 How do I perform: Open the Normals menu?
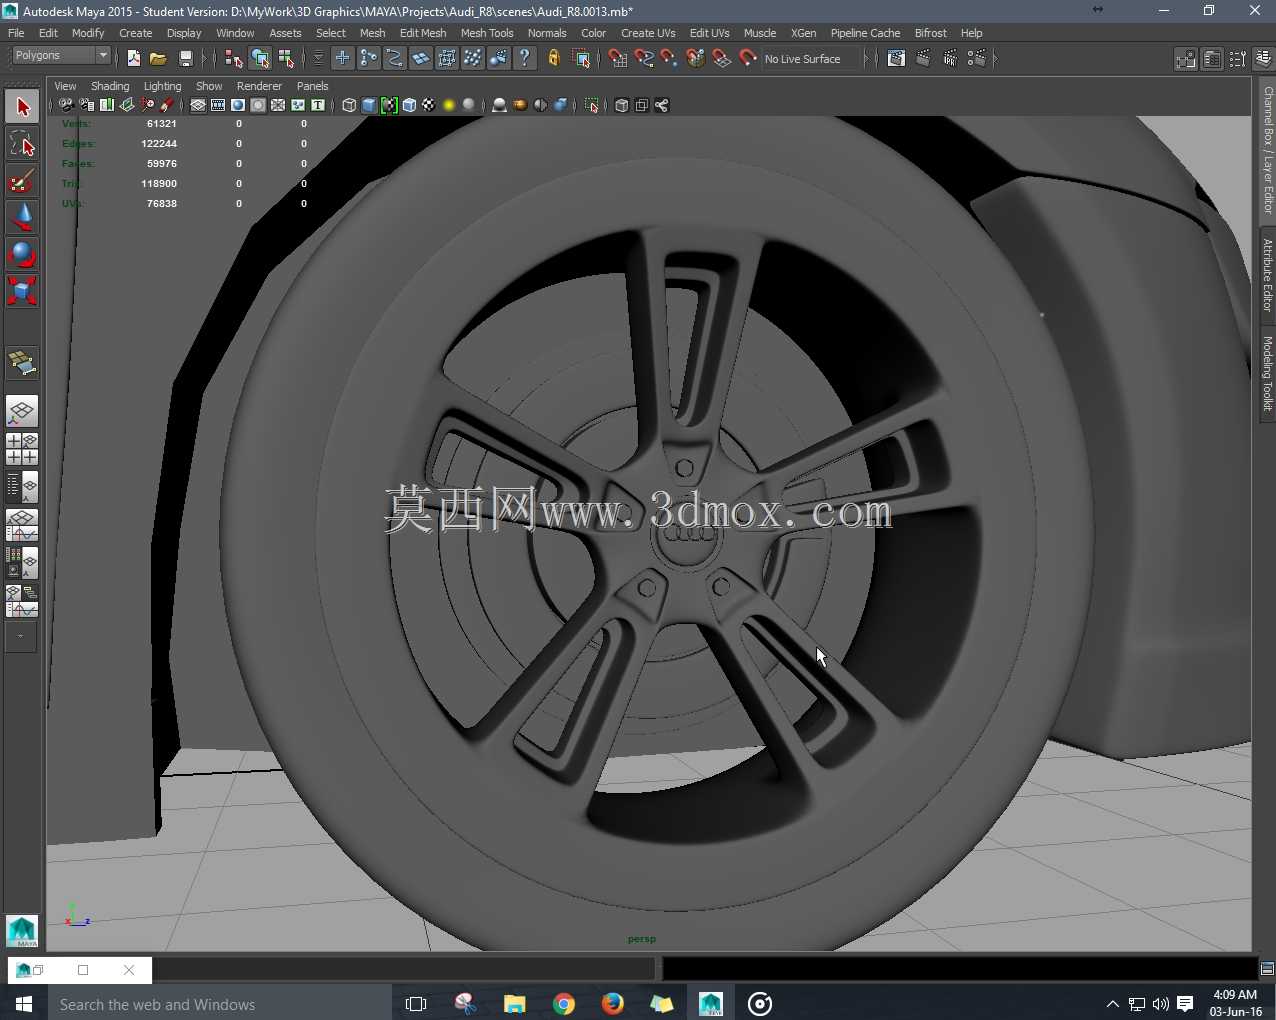click(x=547, y=33)
